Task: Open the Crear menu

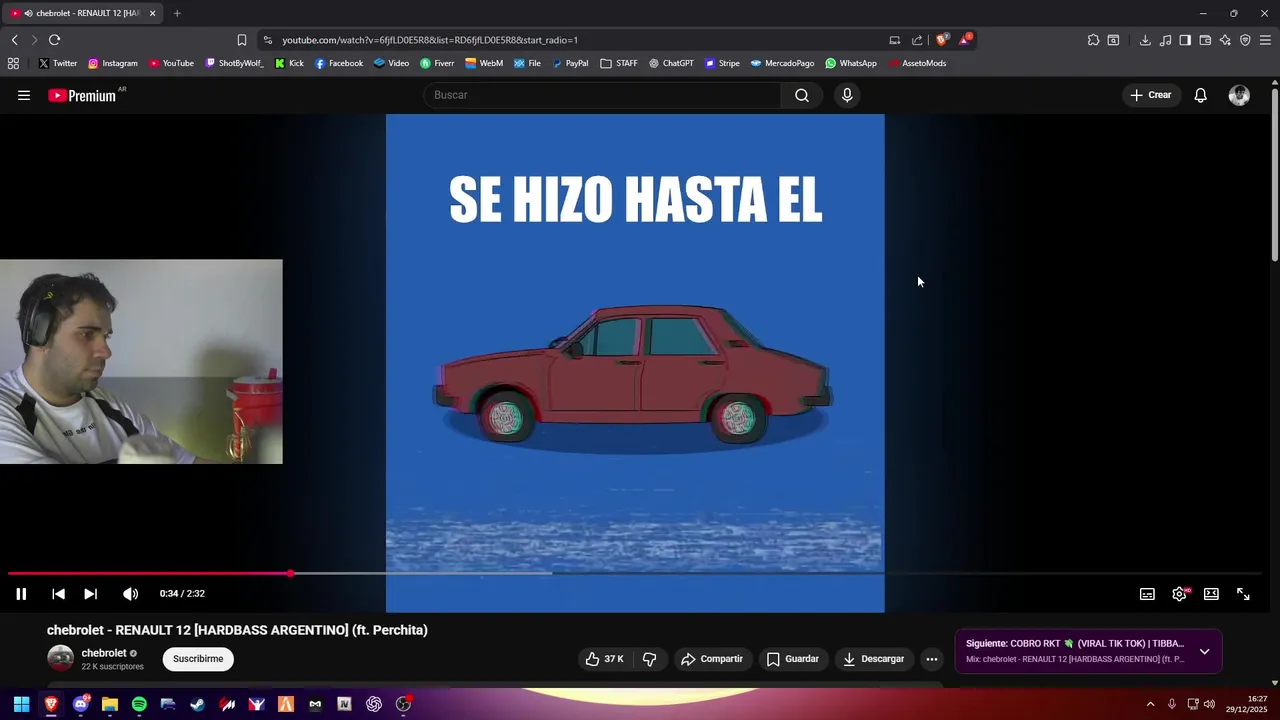Action: pos(1150,95)
